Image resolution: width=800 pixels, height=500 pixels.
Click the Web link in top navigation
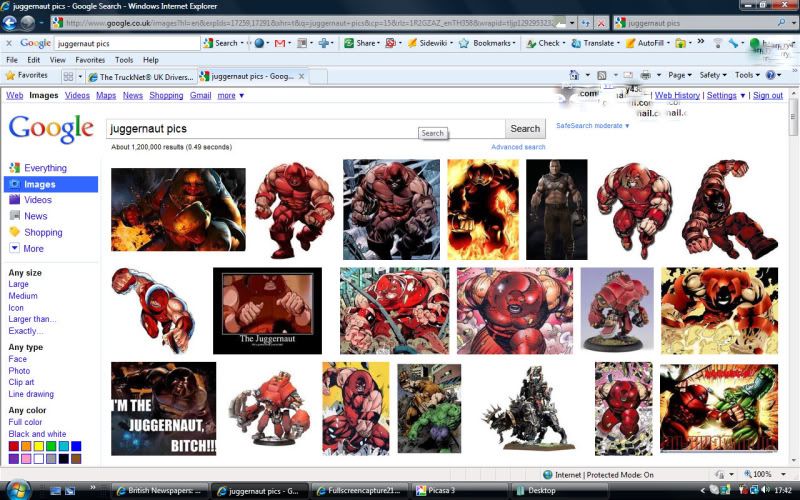14,95
